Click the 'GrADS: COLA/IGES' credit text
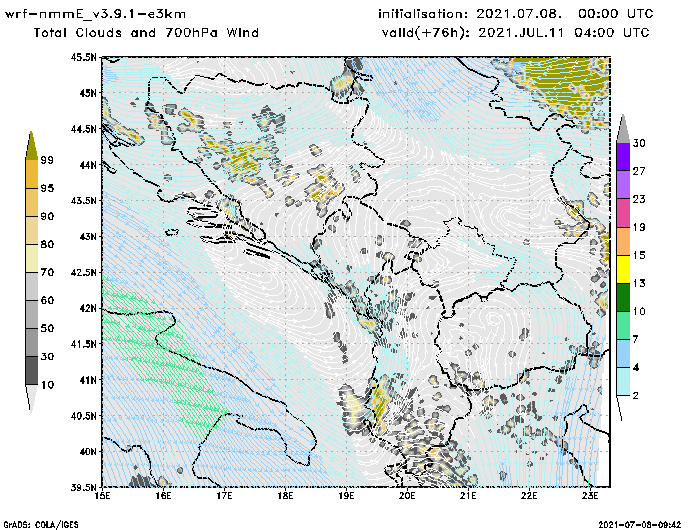Viewport: 700px width, 530px height. coord(41,525)
